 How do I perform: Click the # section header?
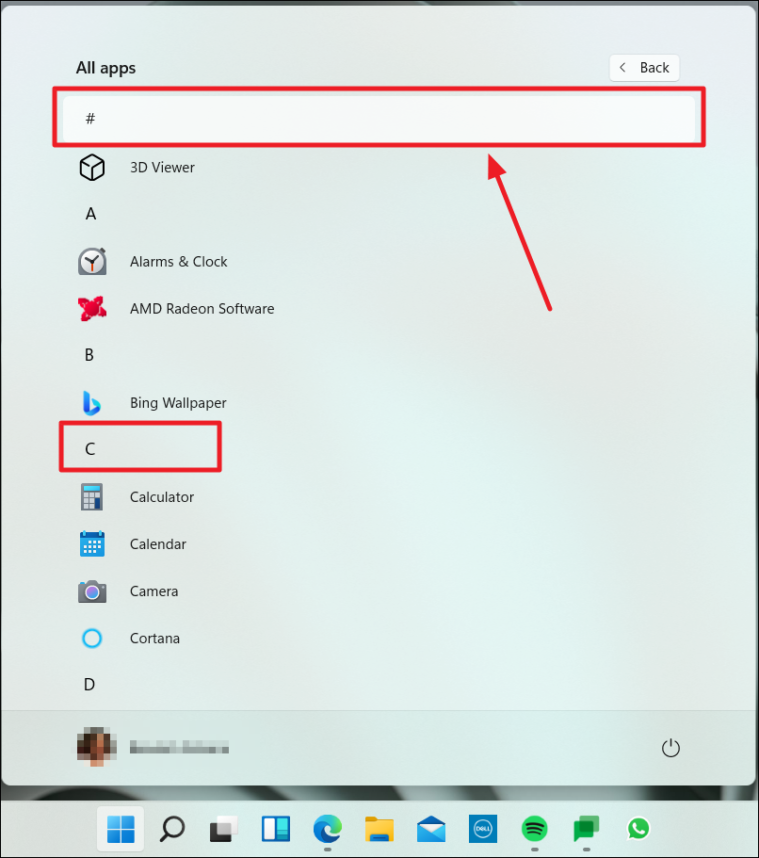pyautogui.click(x=379, y=119)
